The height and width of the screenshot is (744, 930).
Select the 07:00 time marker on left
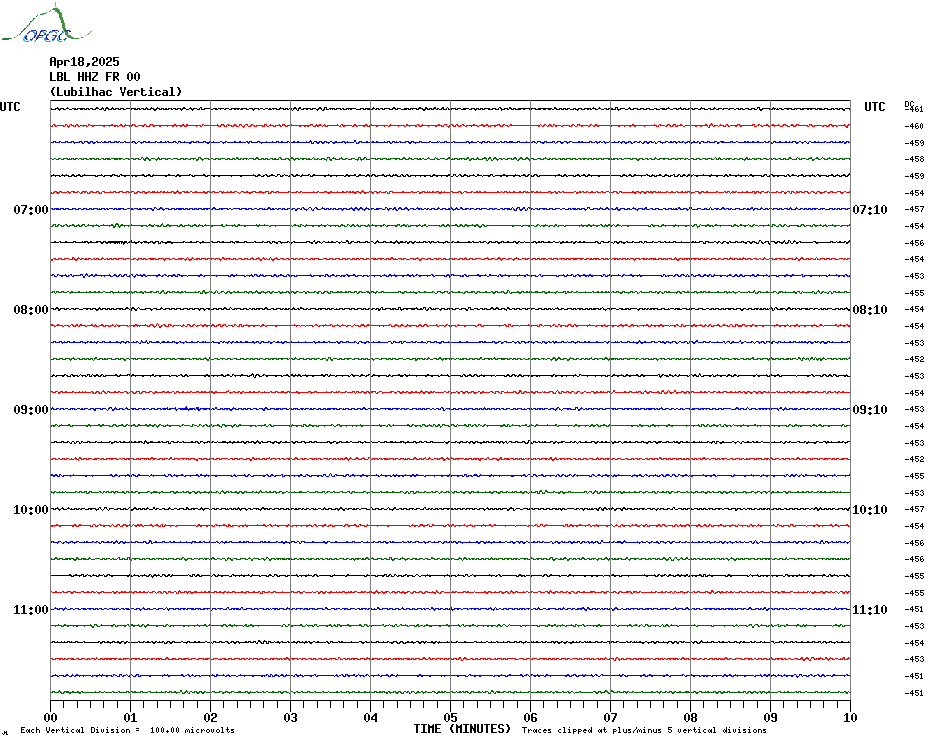(31, 210)
